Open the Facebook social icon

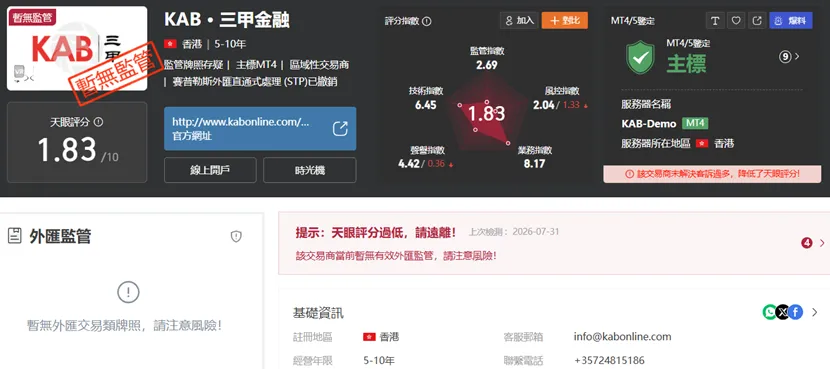coord(796,312)
